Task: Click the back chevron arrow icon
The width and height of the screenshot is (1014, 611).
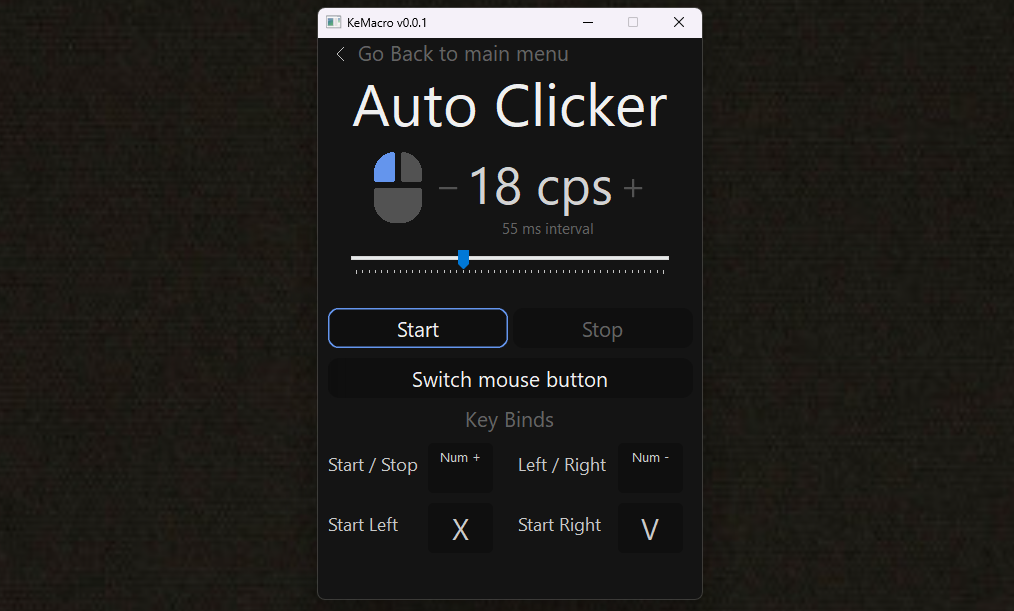Action: (341, 54)
